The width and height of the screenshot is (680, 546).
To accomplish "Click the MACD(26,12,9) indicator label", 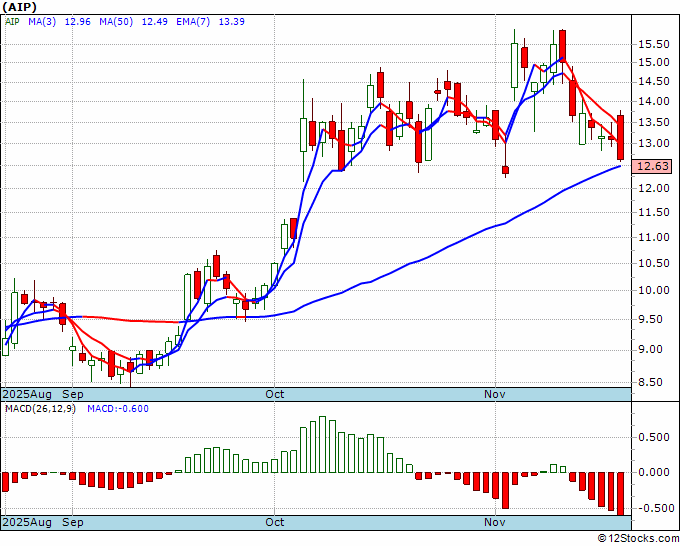I will click(x=40, y=409).
